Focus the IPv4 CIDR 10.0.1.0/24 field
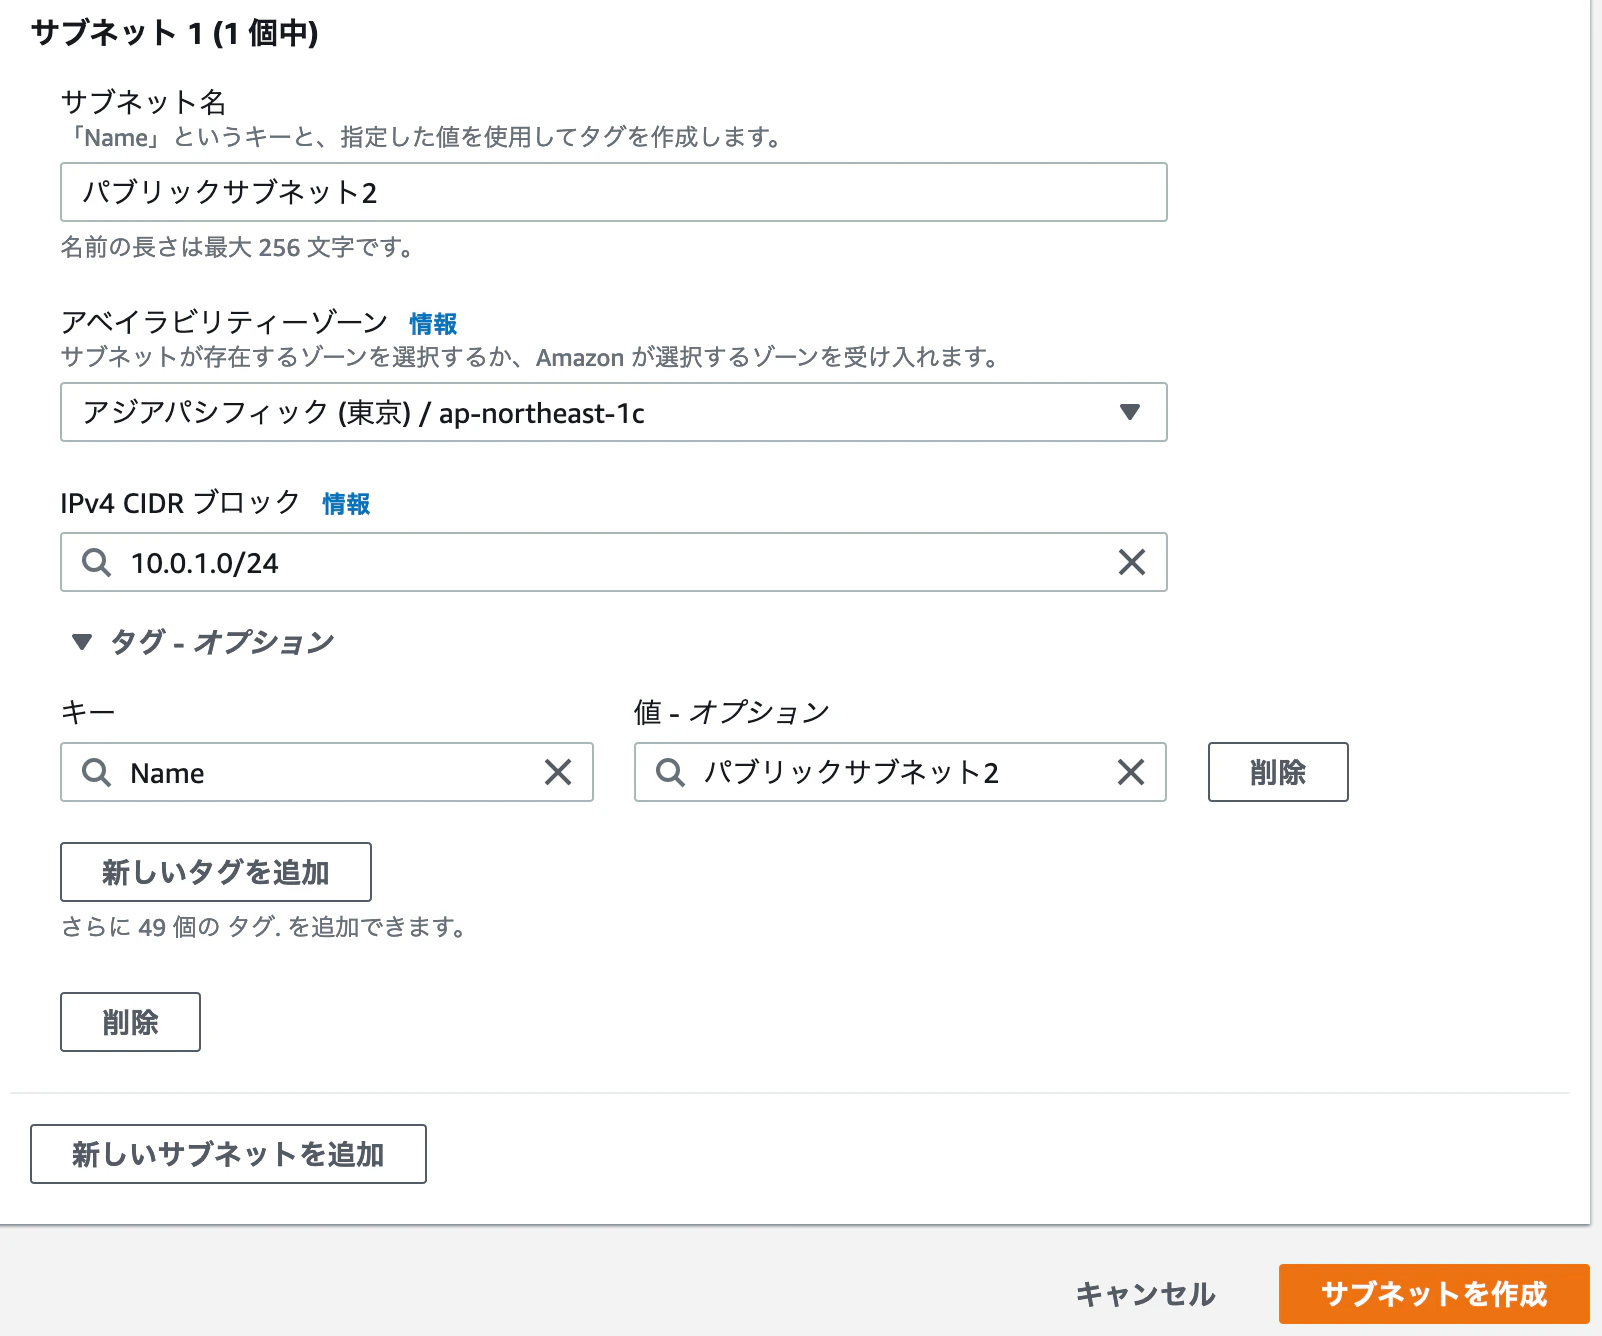This screenshot has height=1336, width=1602. [x=614, y=562]
